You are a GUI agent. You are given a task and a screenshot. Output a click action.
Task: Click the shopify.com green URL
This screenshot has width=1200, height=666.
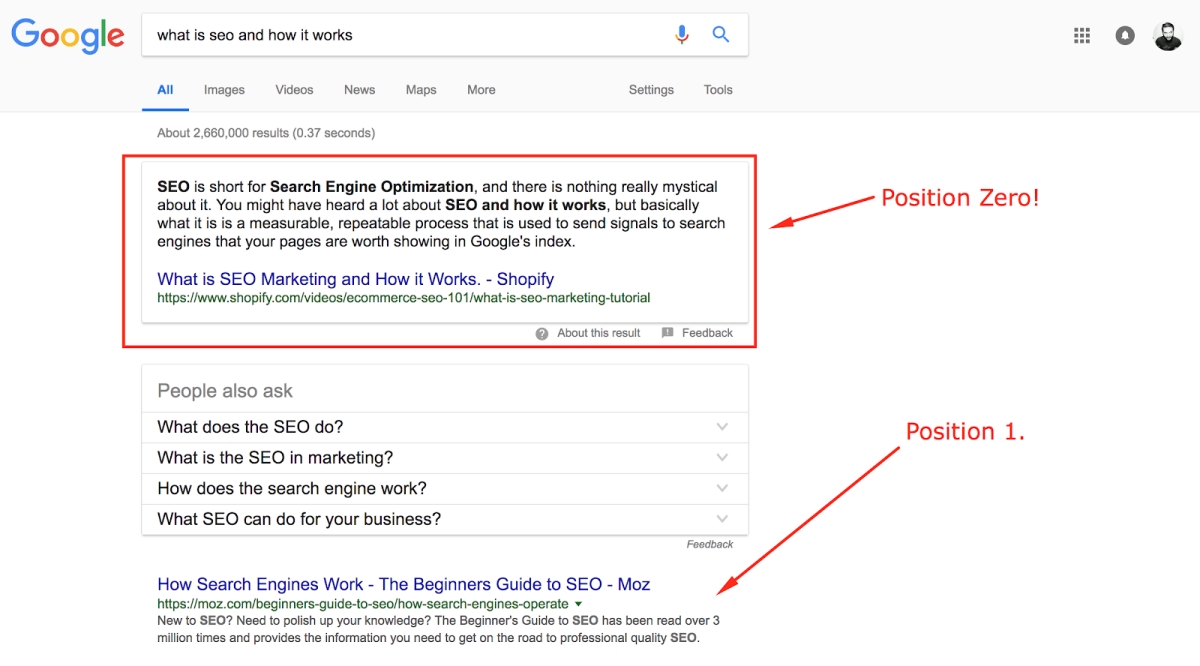tap(404, 298)
